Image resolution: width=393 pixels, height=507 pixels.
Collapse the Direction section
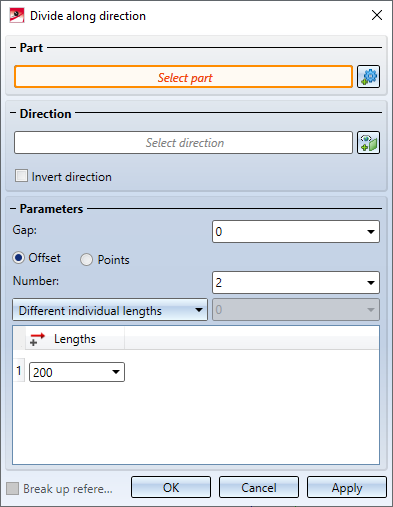pos(13,113)
